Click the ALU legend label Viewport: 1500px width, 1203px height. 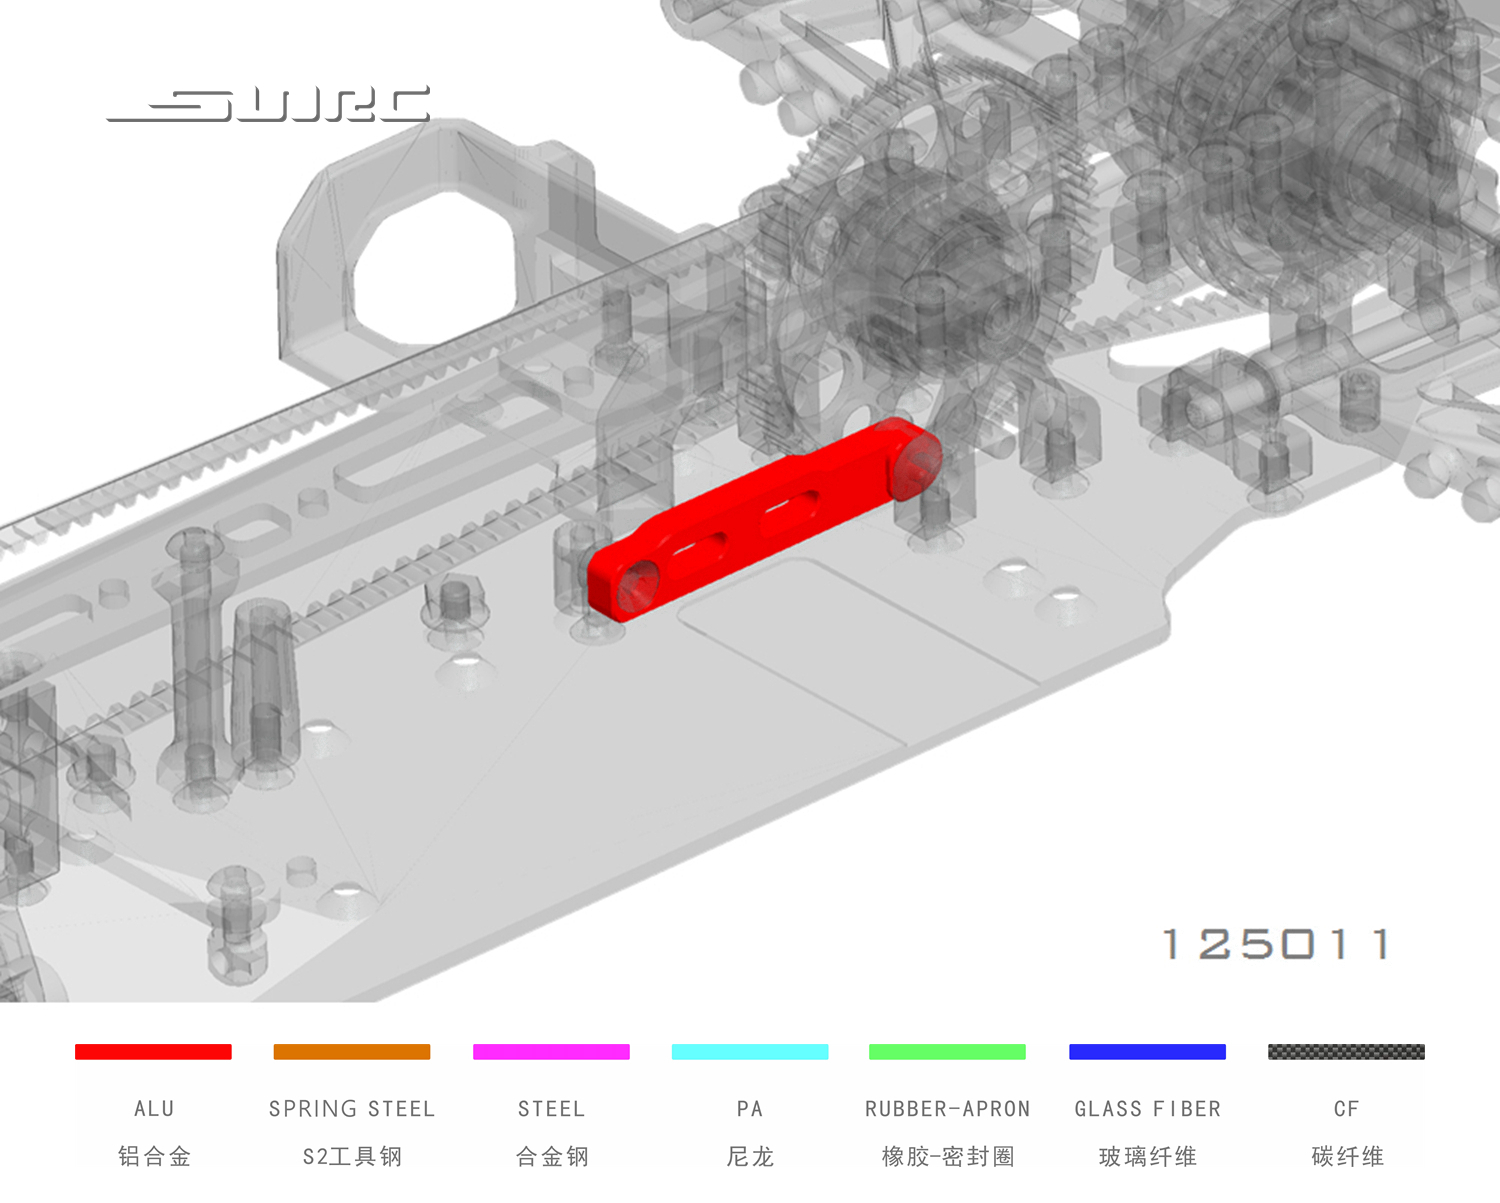pyautogui.click(x=154, y=1109)
